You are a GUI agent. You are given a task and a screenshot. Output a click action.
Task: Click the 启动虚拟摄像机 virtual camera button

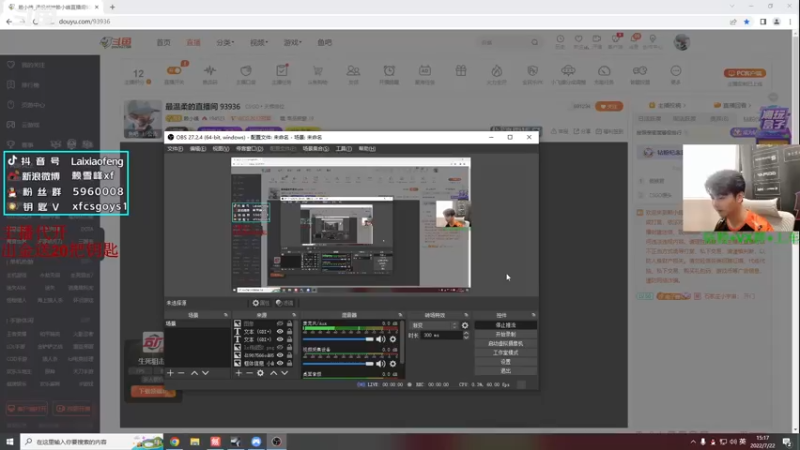click(506, 343)
